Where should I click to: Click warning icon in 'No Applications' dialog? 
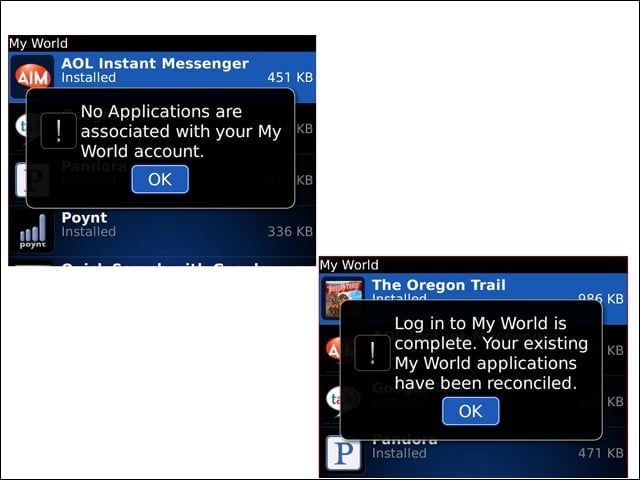point(59,131)
